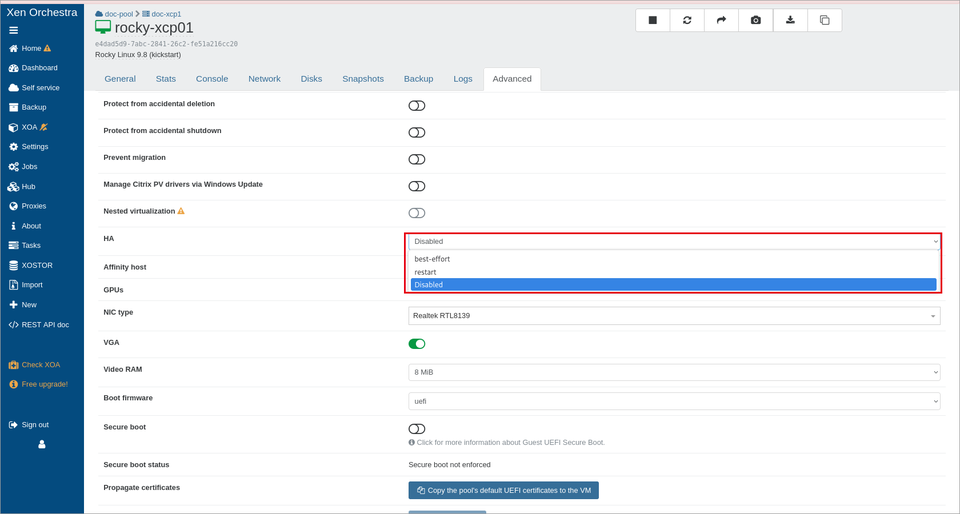960x514 pixels.
Task: Switch to the Disks tab
Action: click(312, 79)
